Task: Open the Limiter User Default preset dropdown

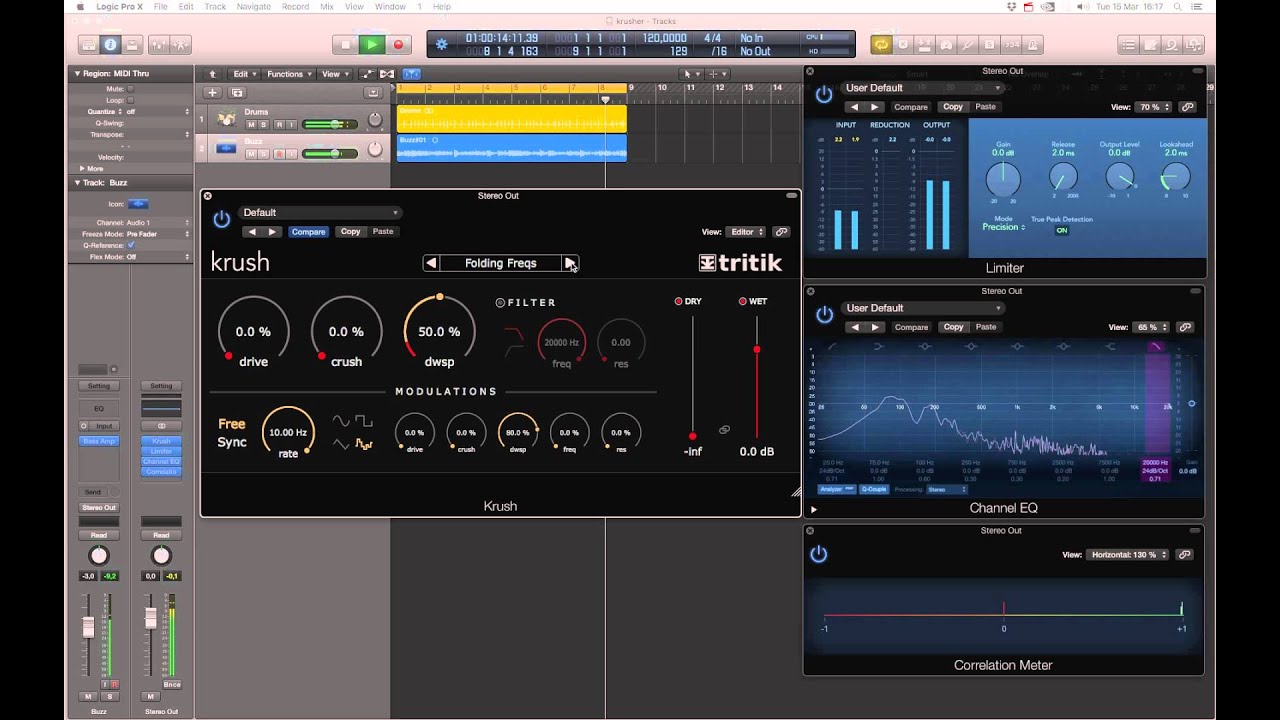Action: pyautogui.click(x=922, y=88)
